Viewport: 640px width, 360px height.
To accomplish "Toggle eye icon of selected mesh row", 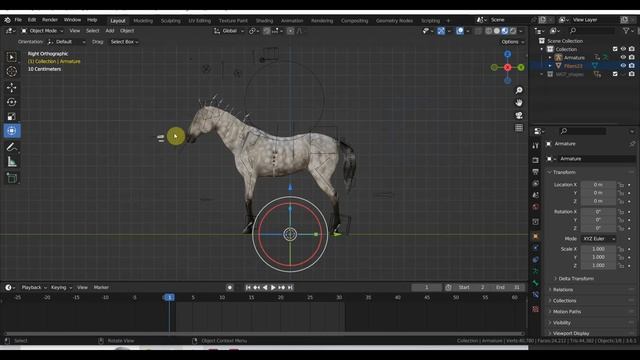I will click(623, 66).
